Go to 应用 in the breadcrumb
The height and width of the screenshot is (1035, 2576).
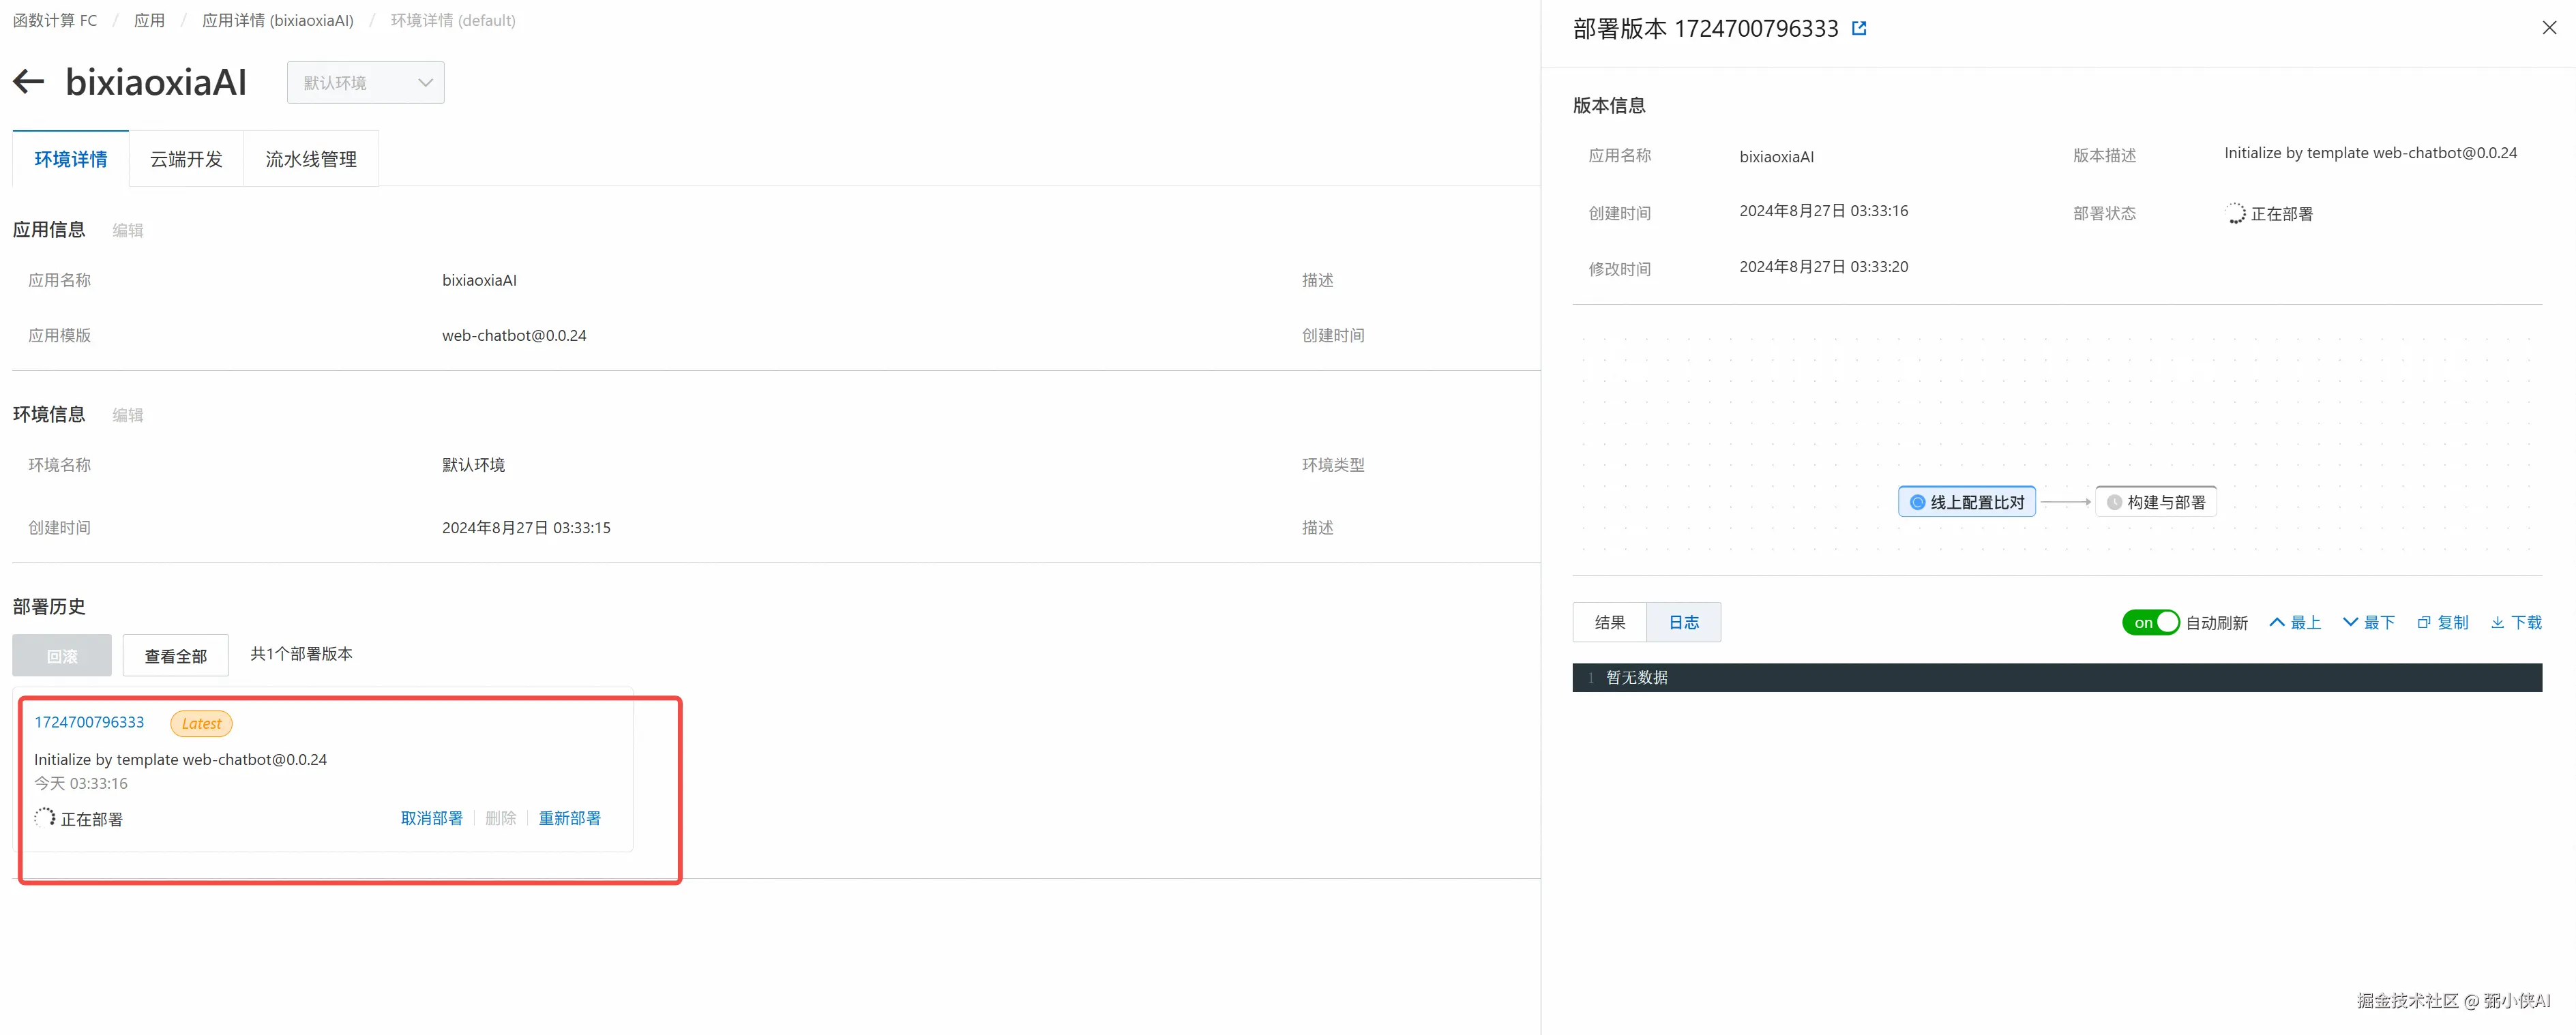(x=149, y=20)
